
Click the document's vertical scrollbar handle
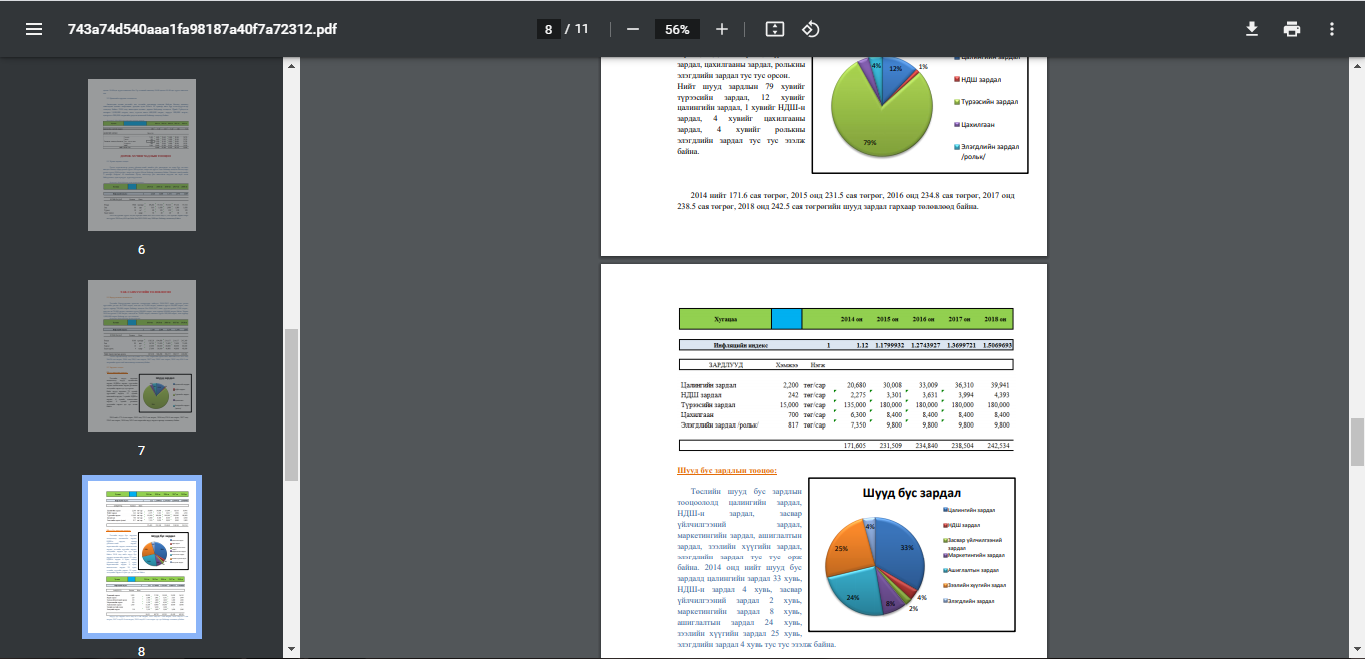(x=1357, y=442)
